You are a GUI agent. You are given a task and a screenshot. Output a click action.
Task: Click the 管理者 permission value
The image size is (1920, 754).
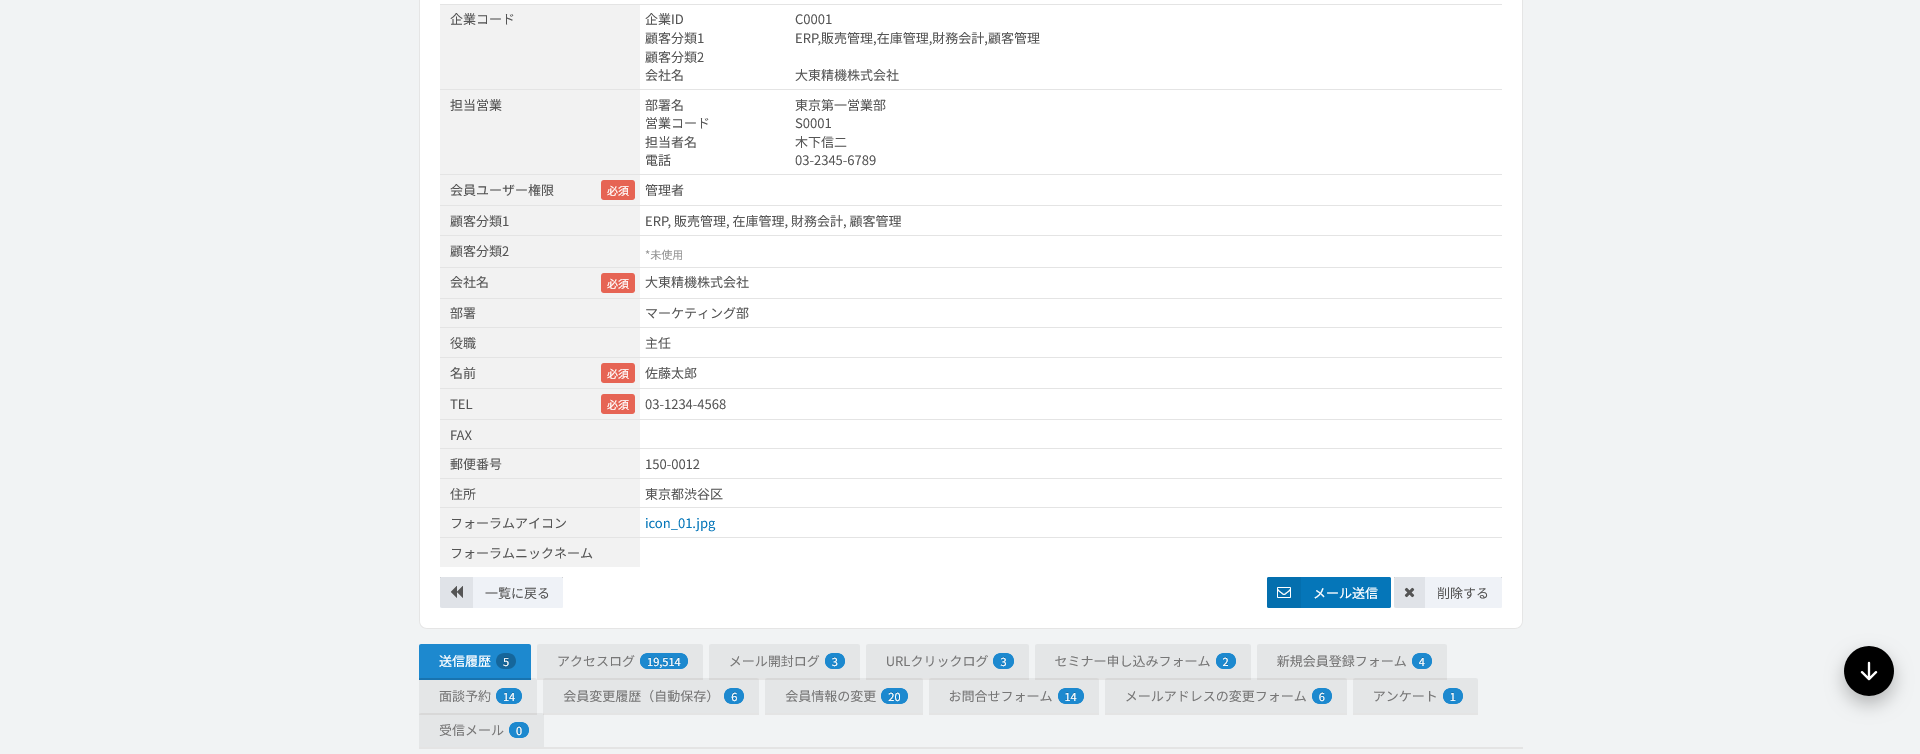[664, 190]
